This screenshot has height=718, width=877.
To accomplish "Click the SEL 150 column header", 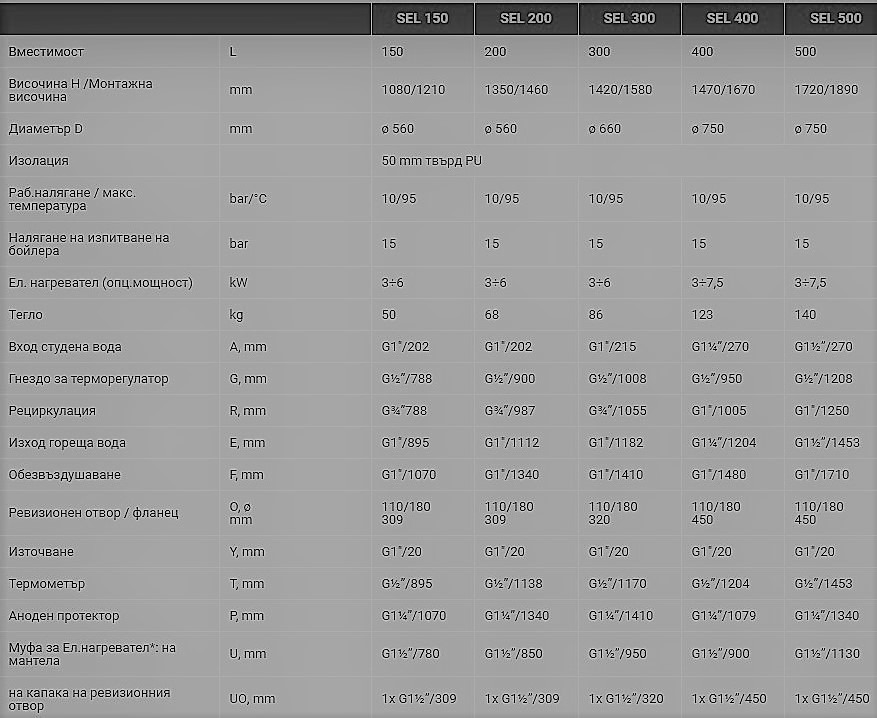I will tap(422, 18).
